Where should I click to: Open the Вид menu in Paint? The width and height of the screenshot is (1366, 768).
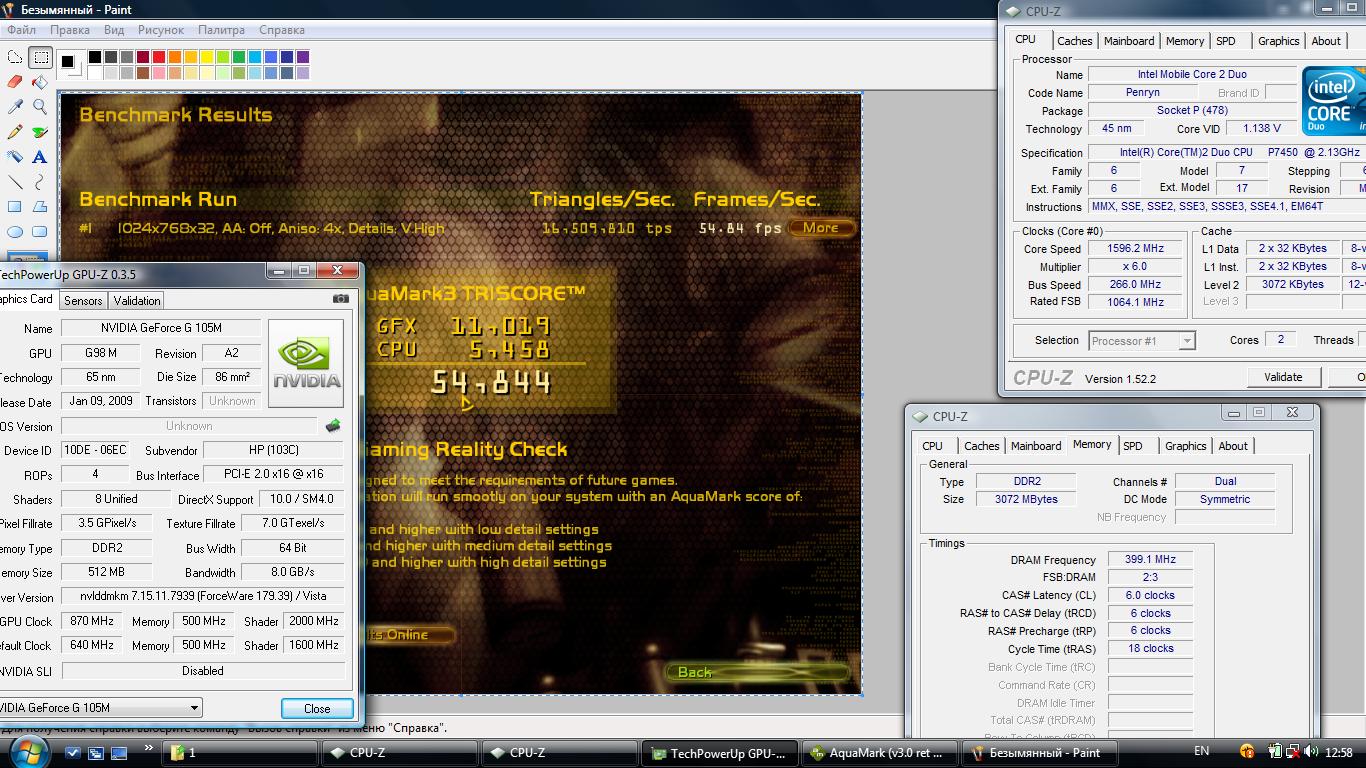(114, 30)
